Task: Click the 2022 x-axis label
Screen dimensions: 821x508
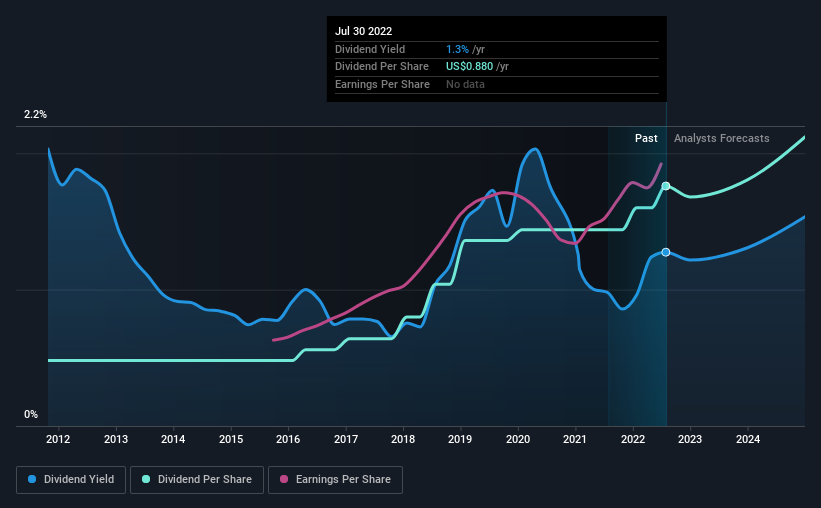Action: pos(633,439)
